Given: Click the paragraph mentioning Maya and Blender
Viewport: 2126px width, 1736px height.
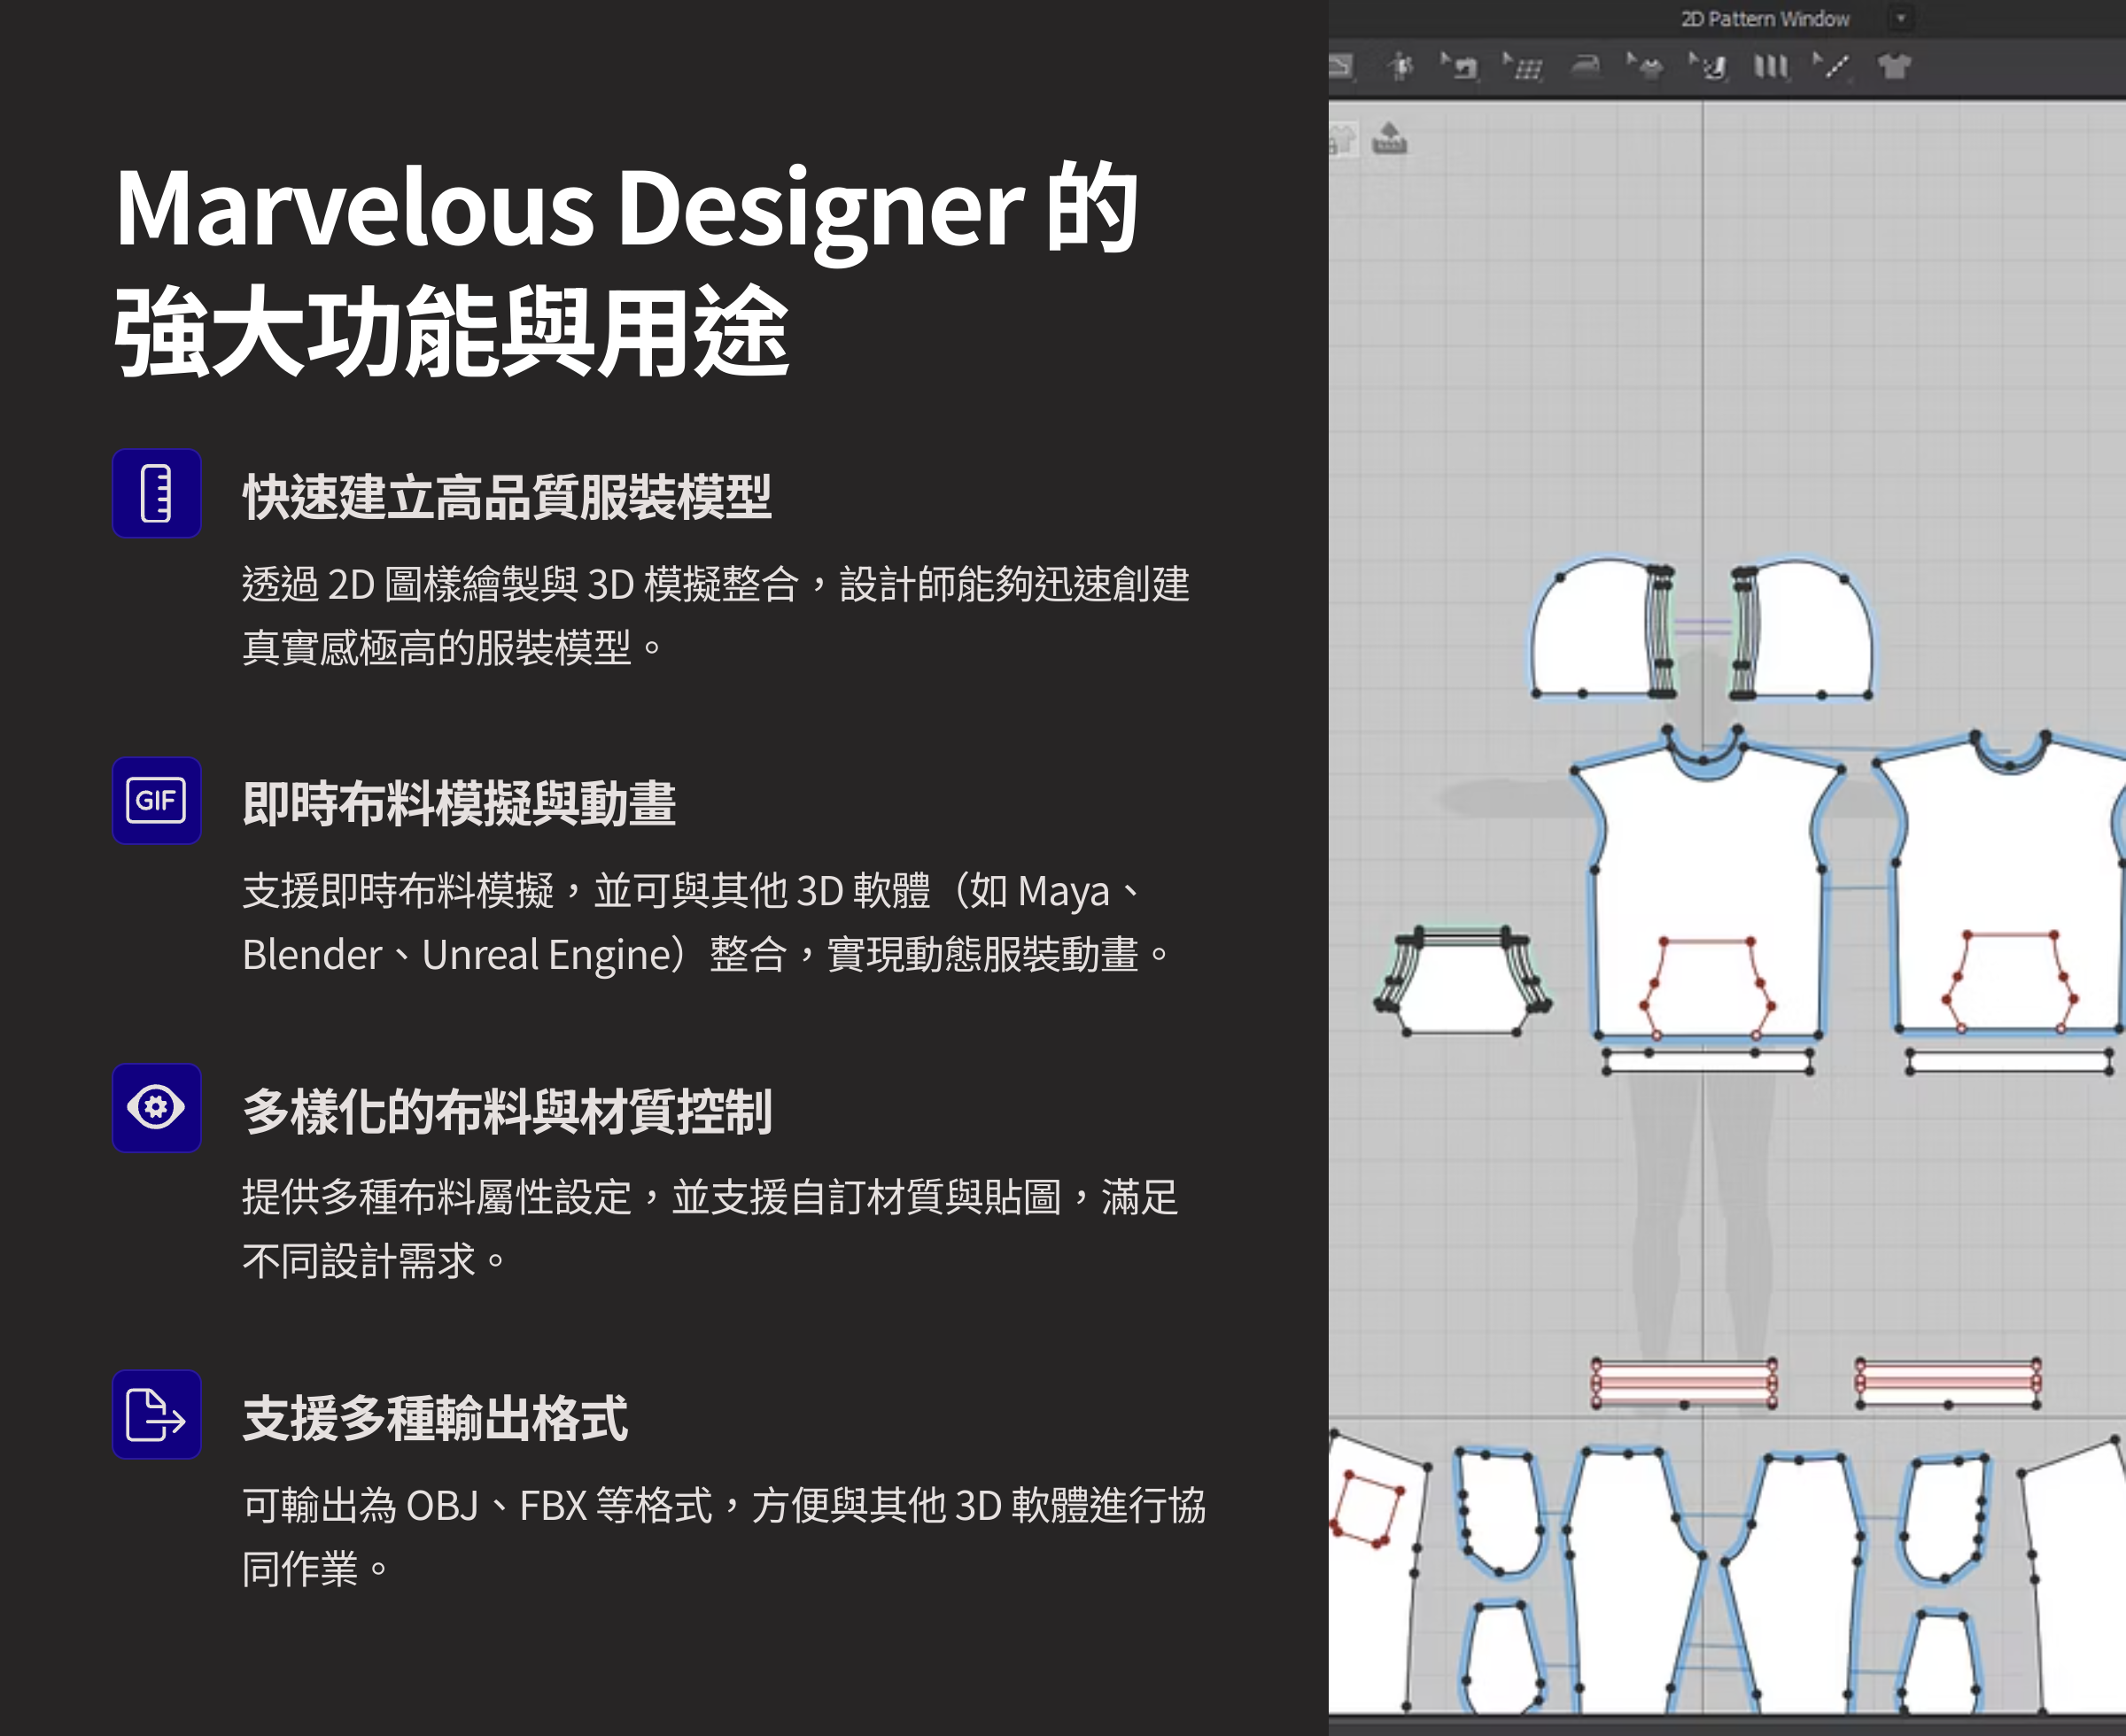Looking at the screenshot, I should coord(706,922).
